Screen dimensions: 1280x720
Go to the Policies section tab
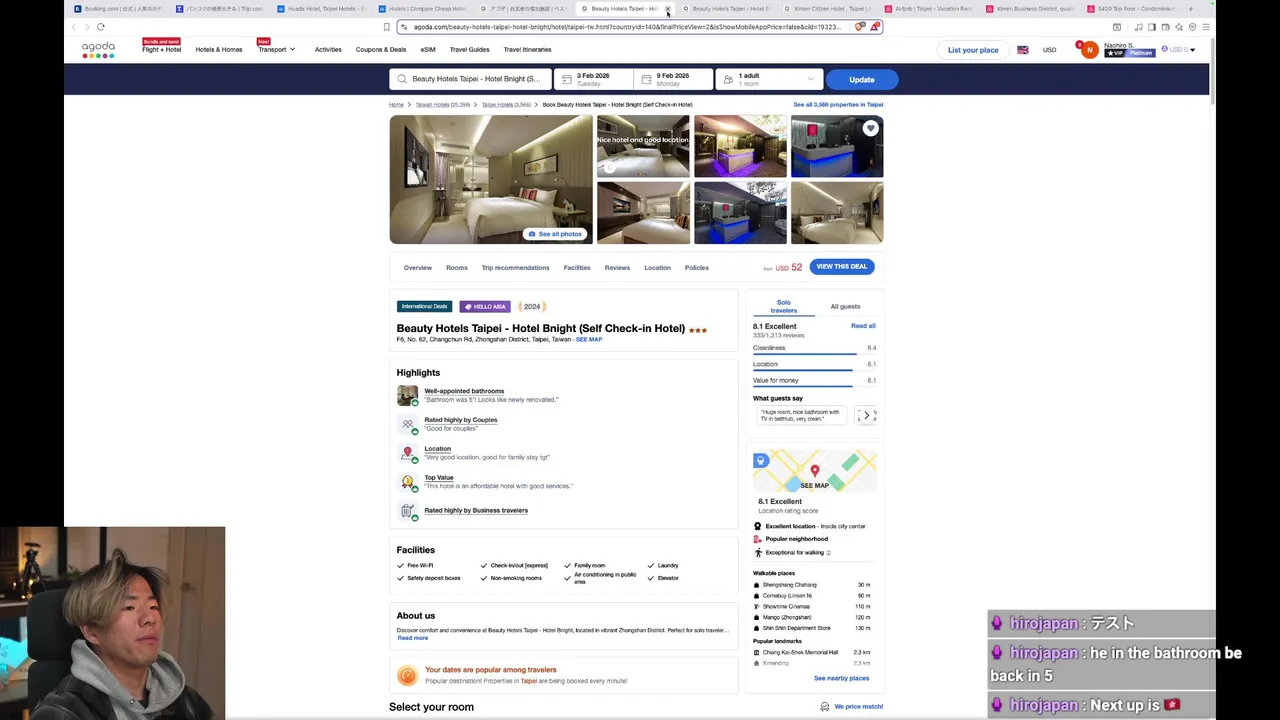(697, 268)
